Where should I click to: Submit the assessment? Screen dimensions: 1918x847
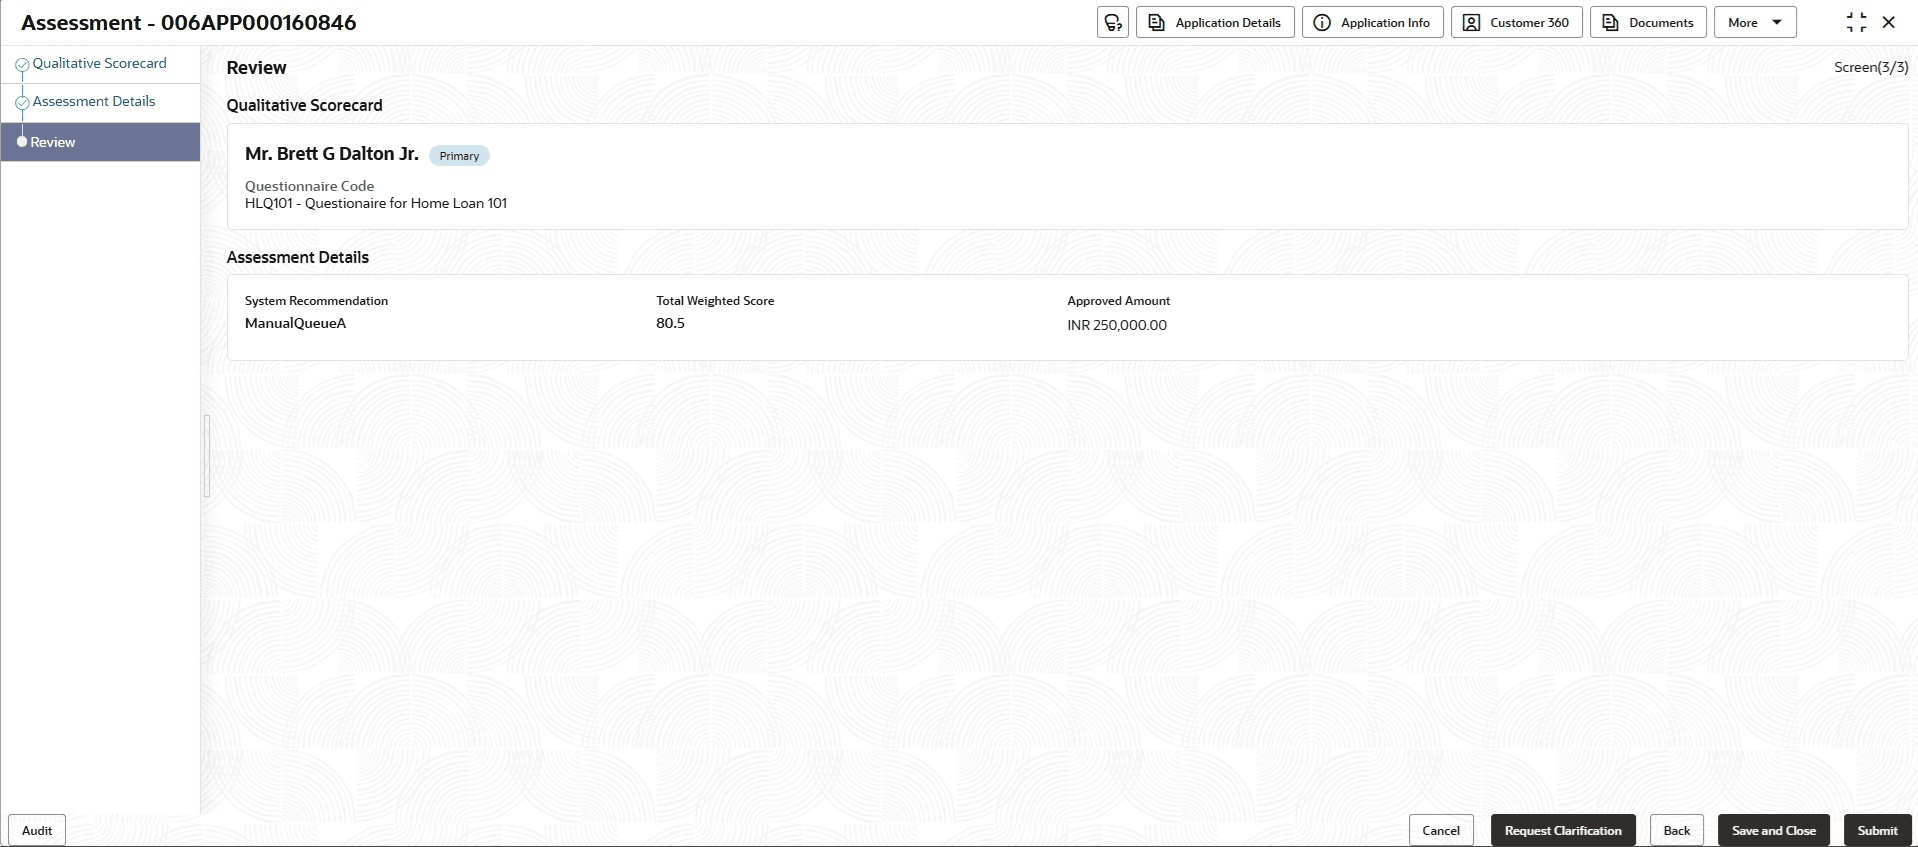coord(1877,830)
